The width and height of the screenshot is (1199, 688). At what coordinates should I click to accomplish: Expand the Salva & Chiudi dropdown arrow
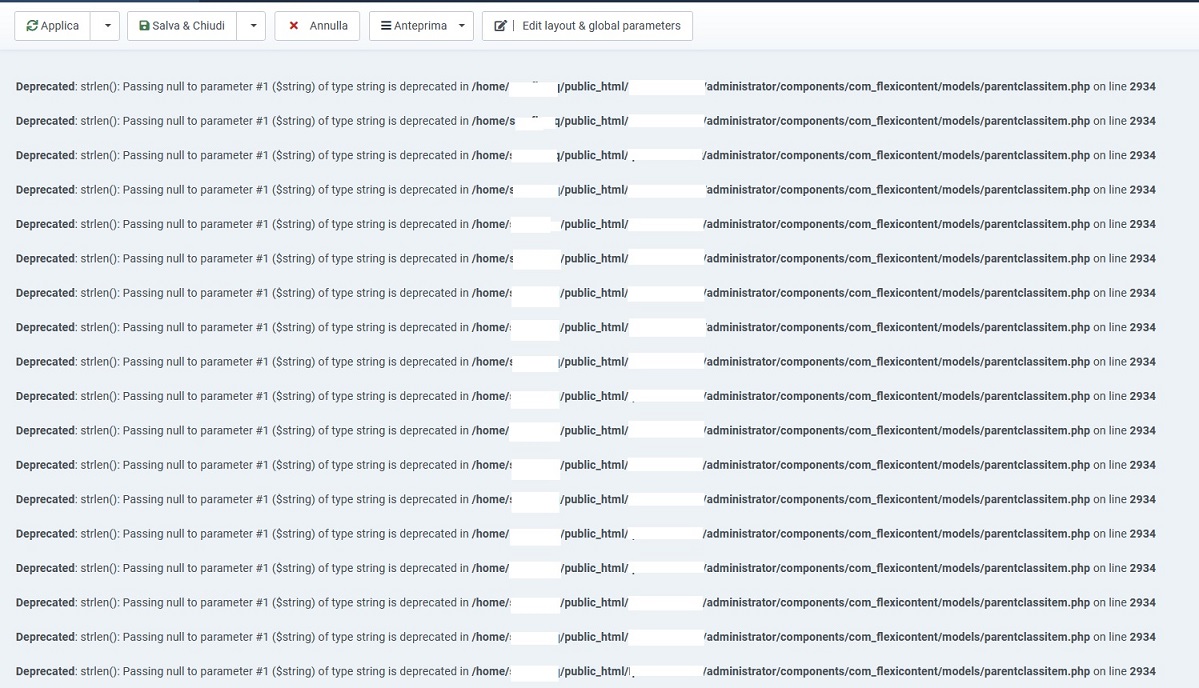252,26
